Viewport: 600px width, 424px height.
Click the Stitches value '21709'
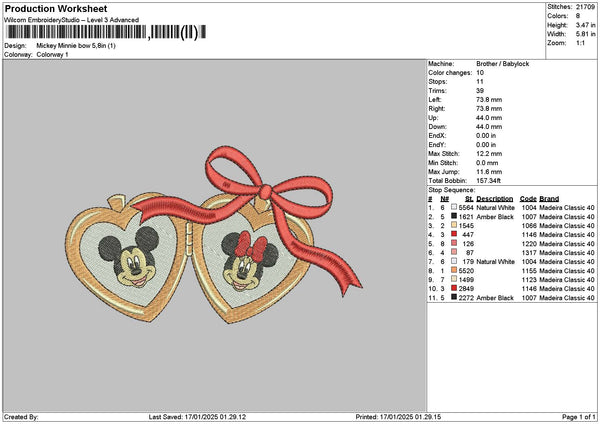pos(585,7)
